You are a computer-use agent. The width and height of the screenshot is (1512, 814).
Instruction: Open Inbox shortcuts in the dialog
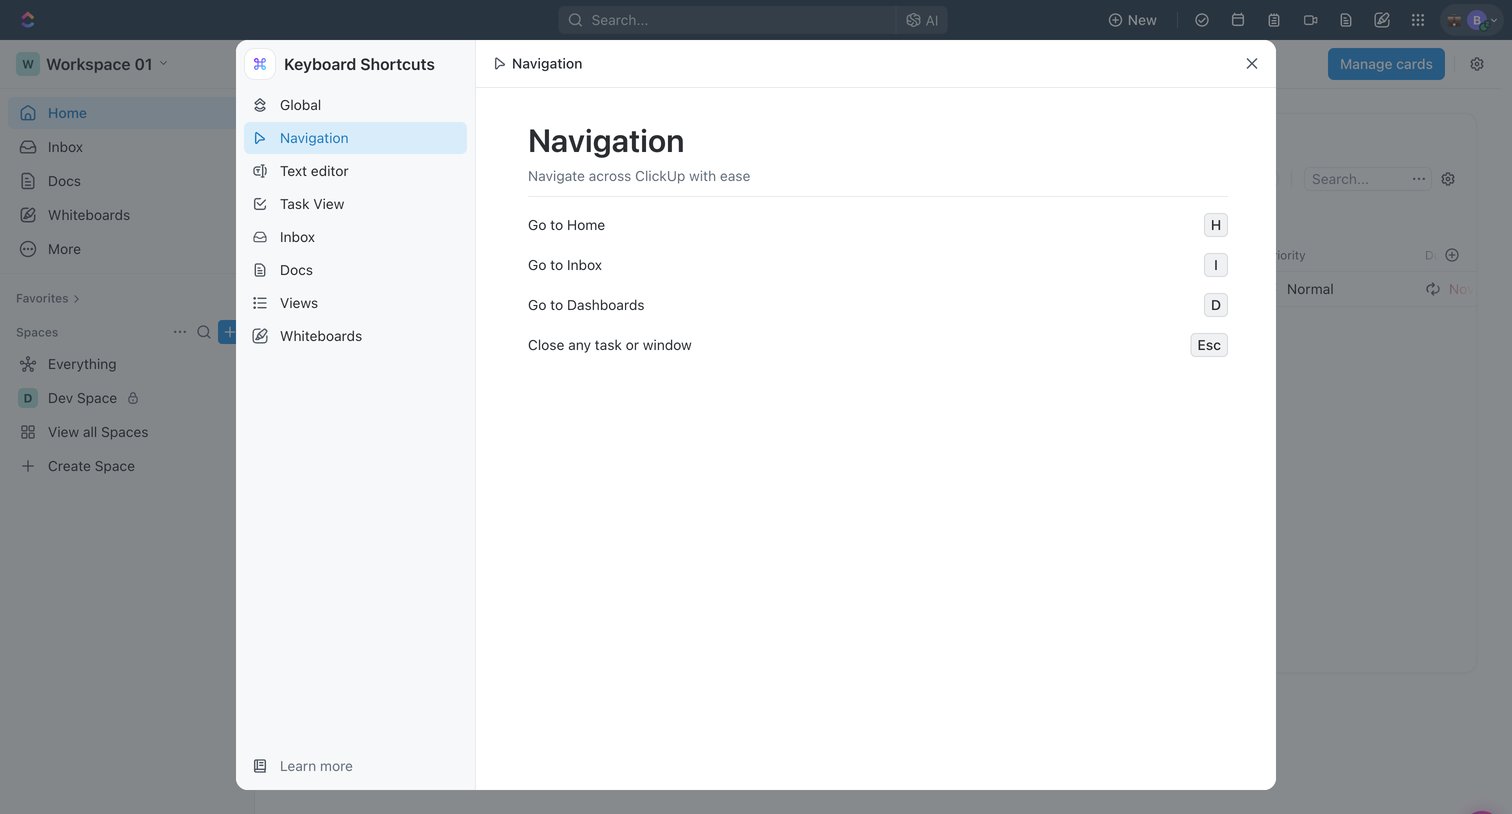point(355,237)
